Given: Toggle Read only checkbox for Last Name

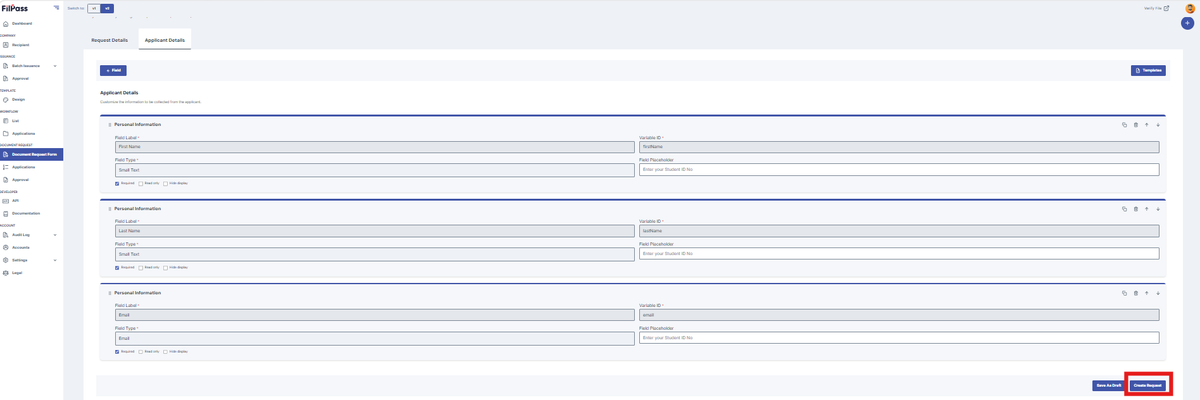Looking at the screenshot, I should (141, 267).
